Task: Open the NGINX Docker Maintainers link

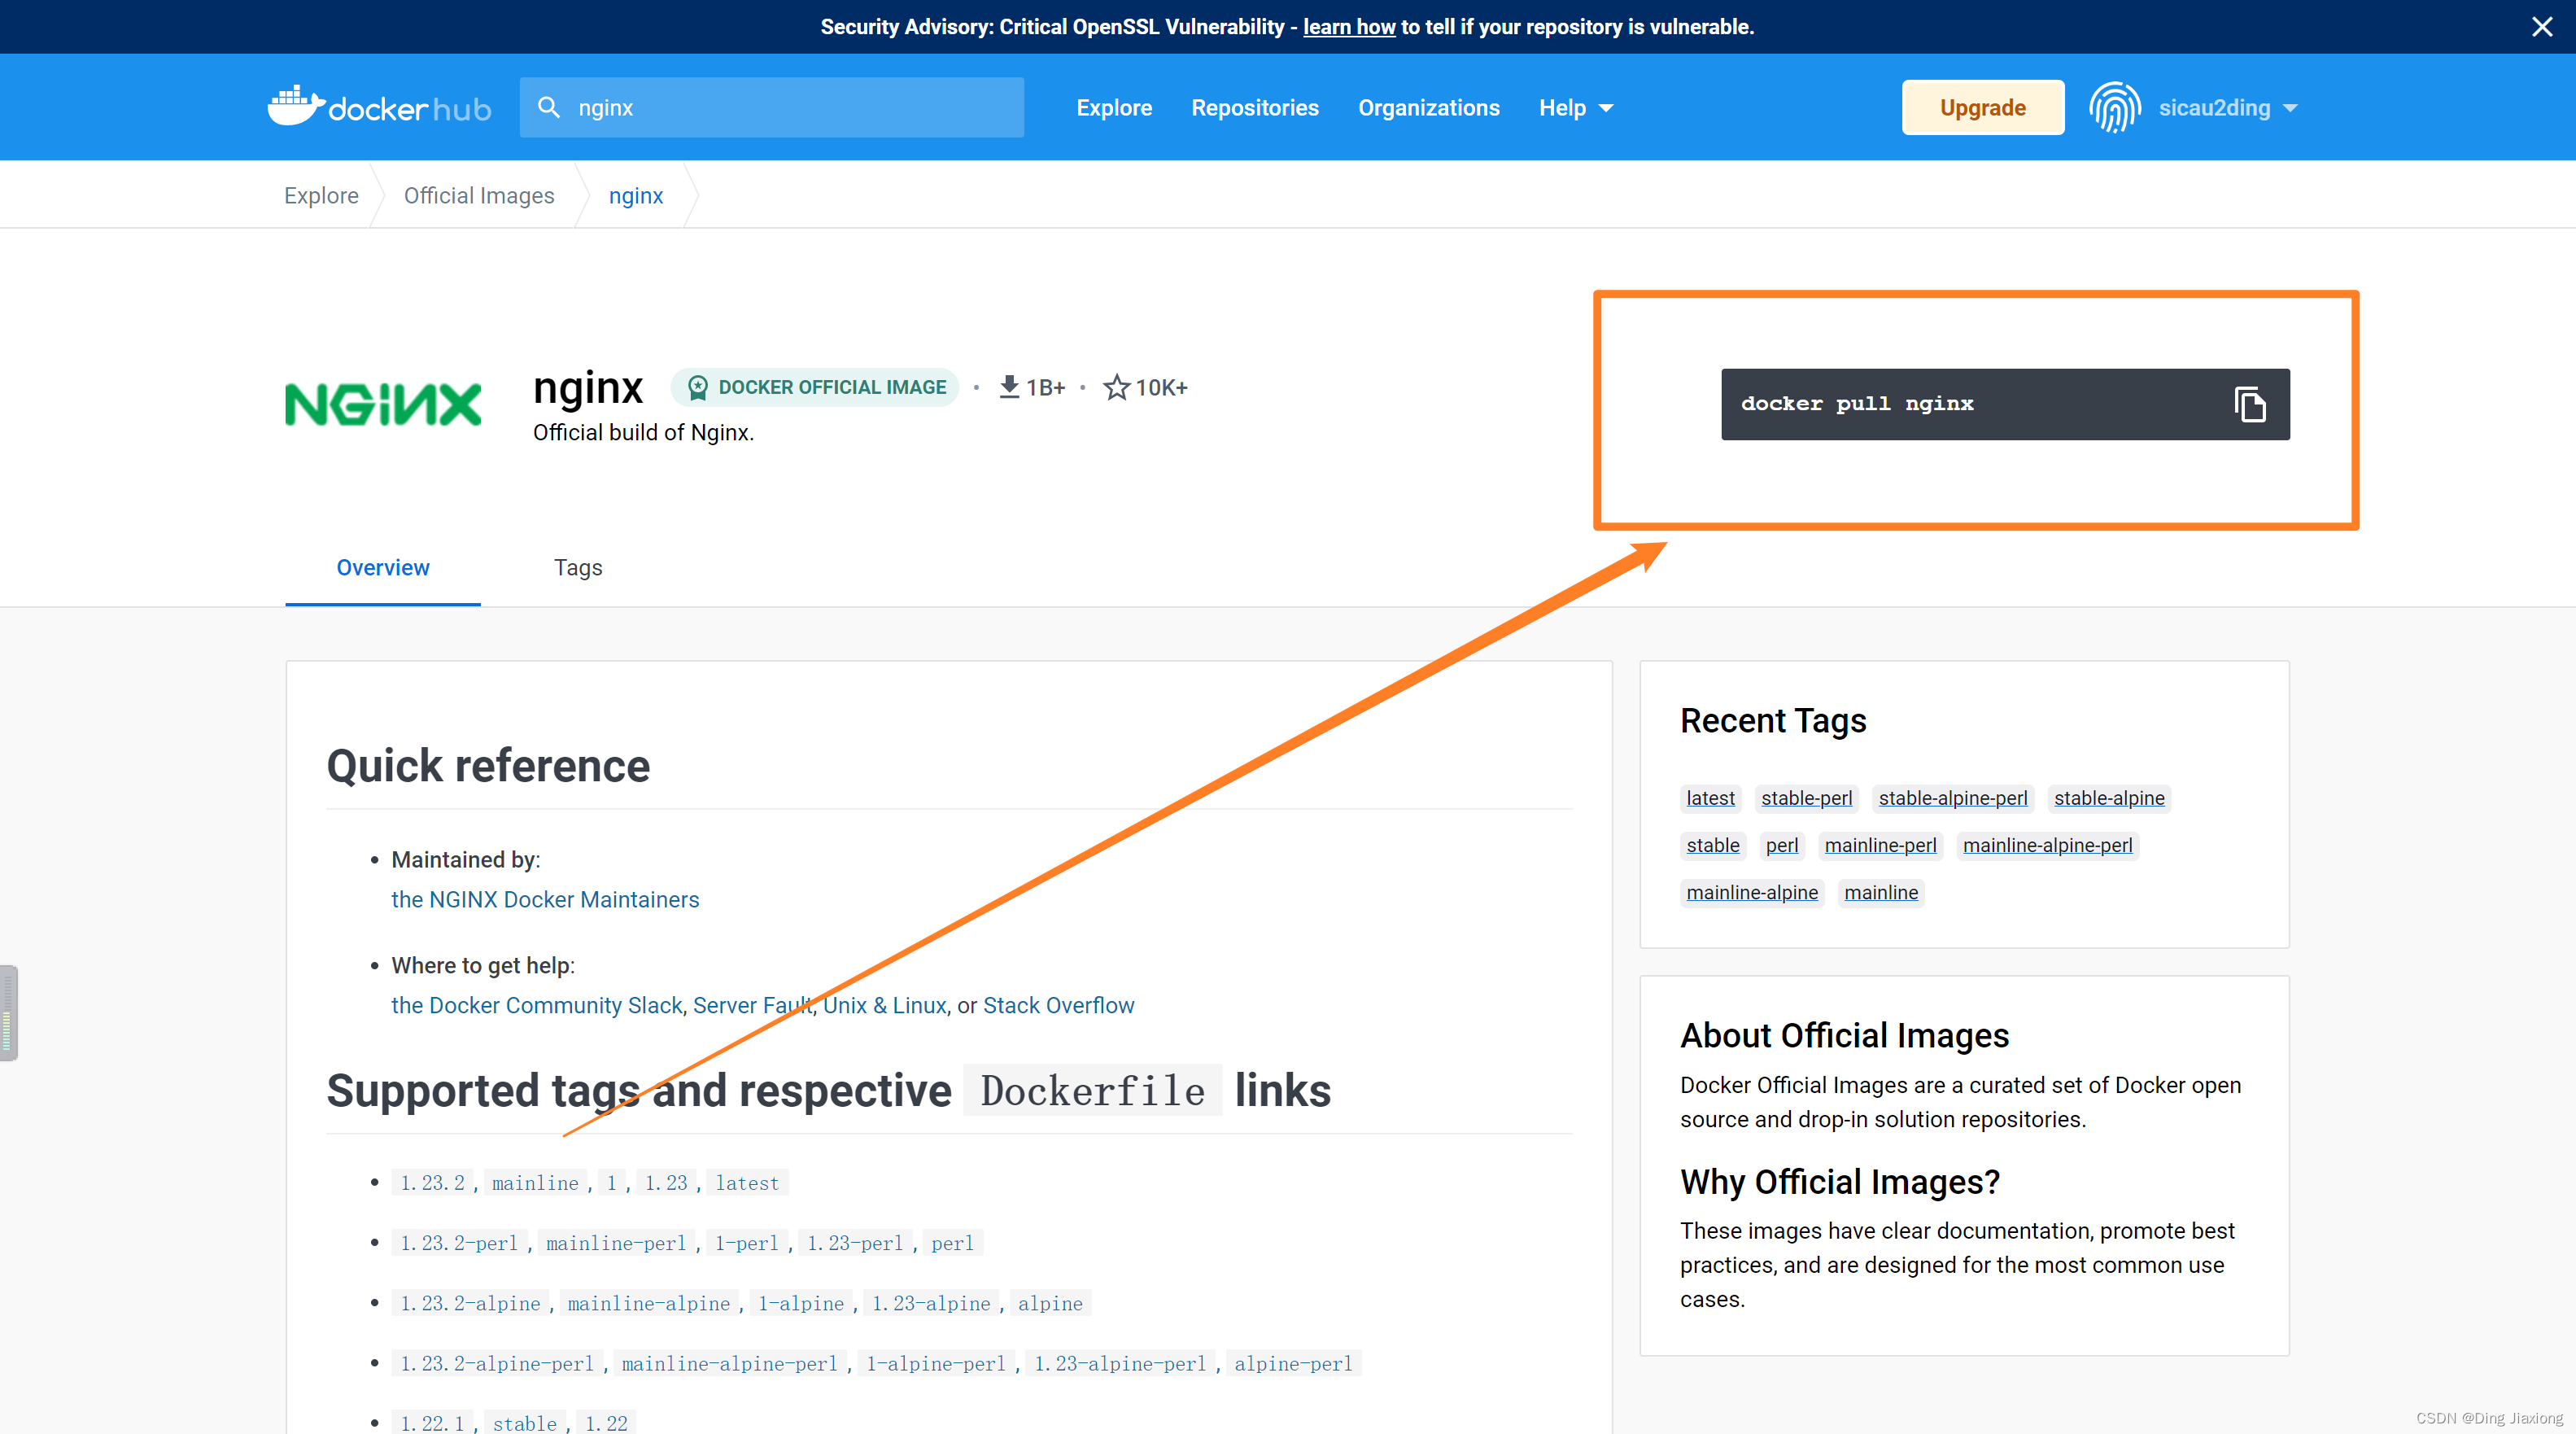Action: [x=545, y=899]
